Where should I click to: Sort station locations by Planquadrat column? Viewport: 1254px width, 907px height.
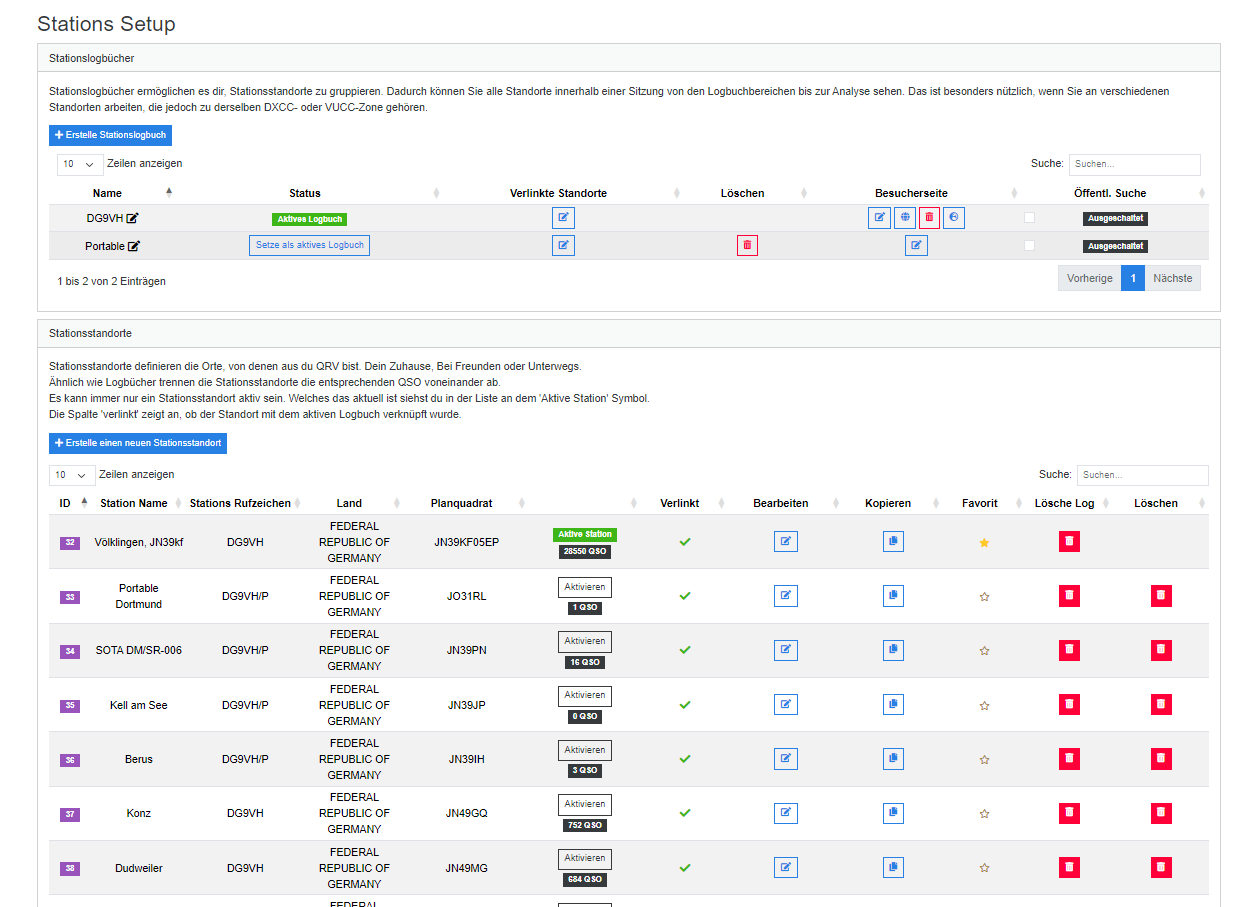click(461, 503)
